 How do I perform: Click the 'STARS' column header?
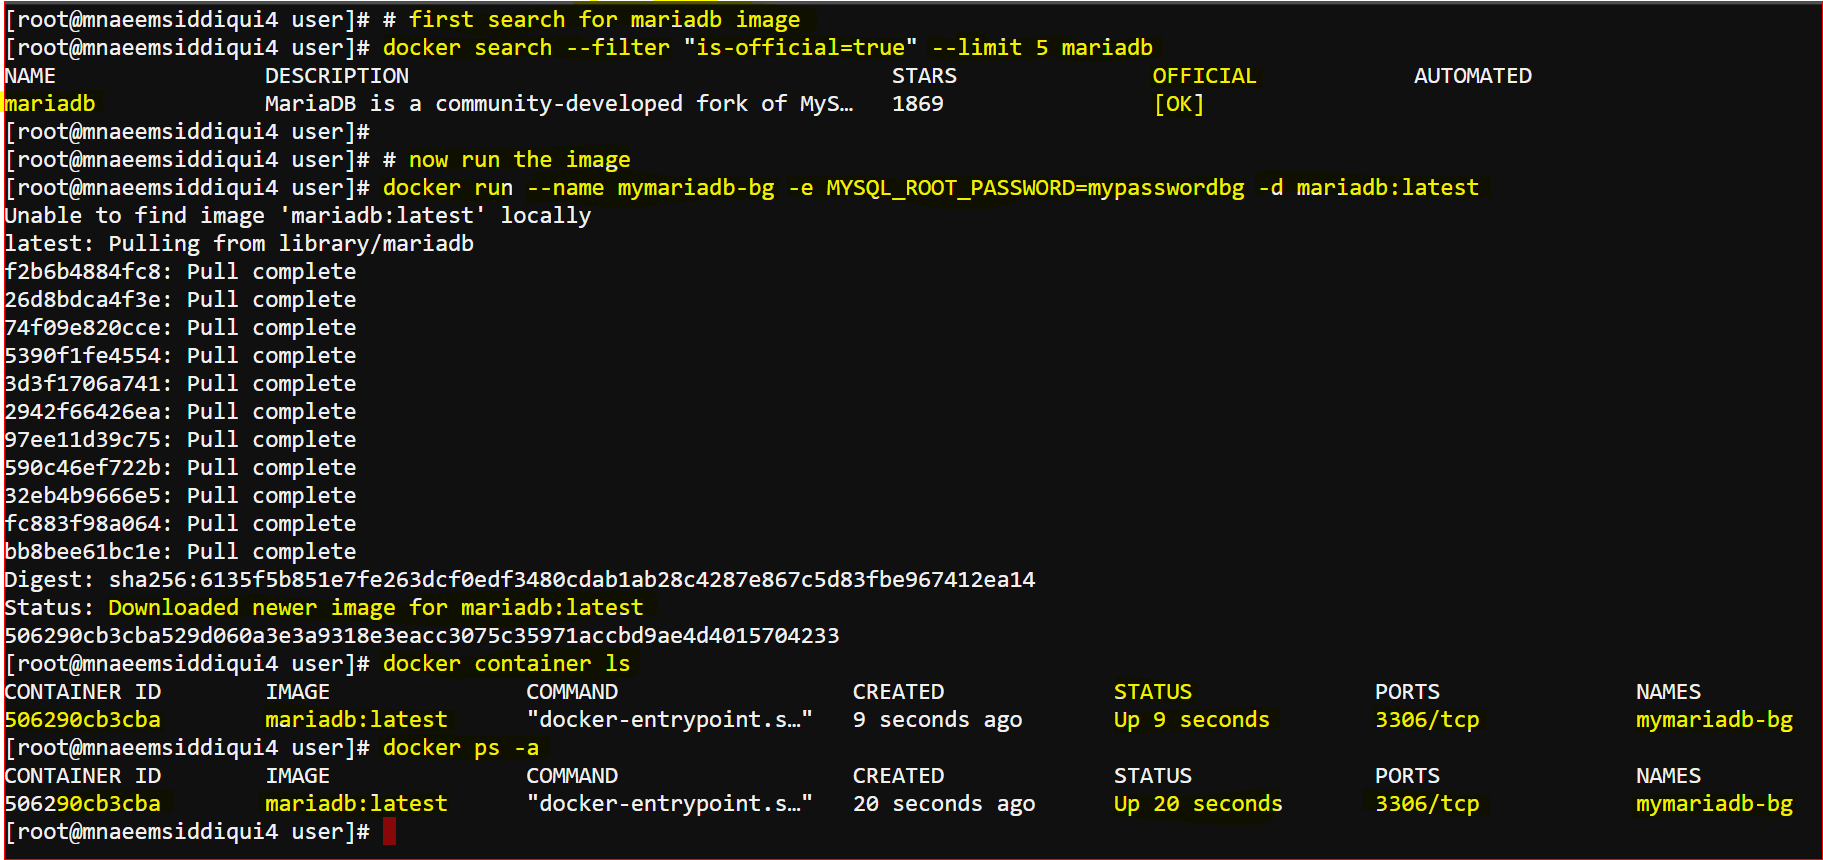924,76
